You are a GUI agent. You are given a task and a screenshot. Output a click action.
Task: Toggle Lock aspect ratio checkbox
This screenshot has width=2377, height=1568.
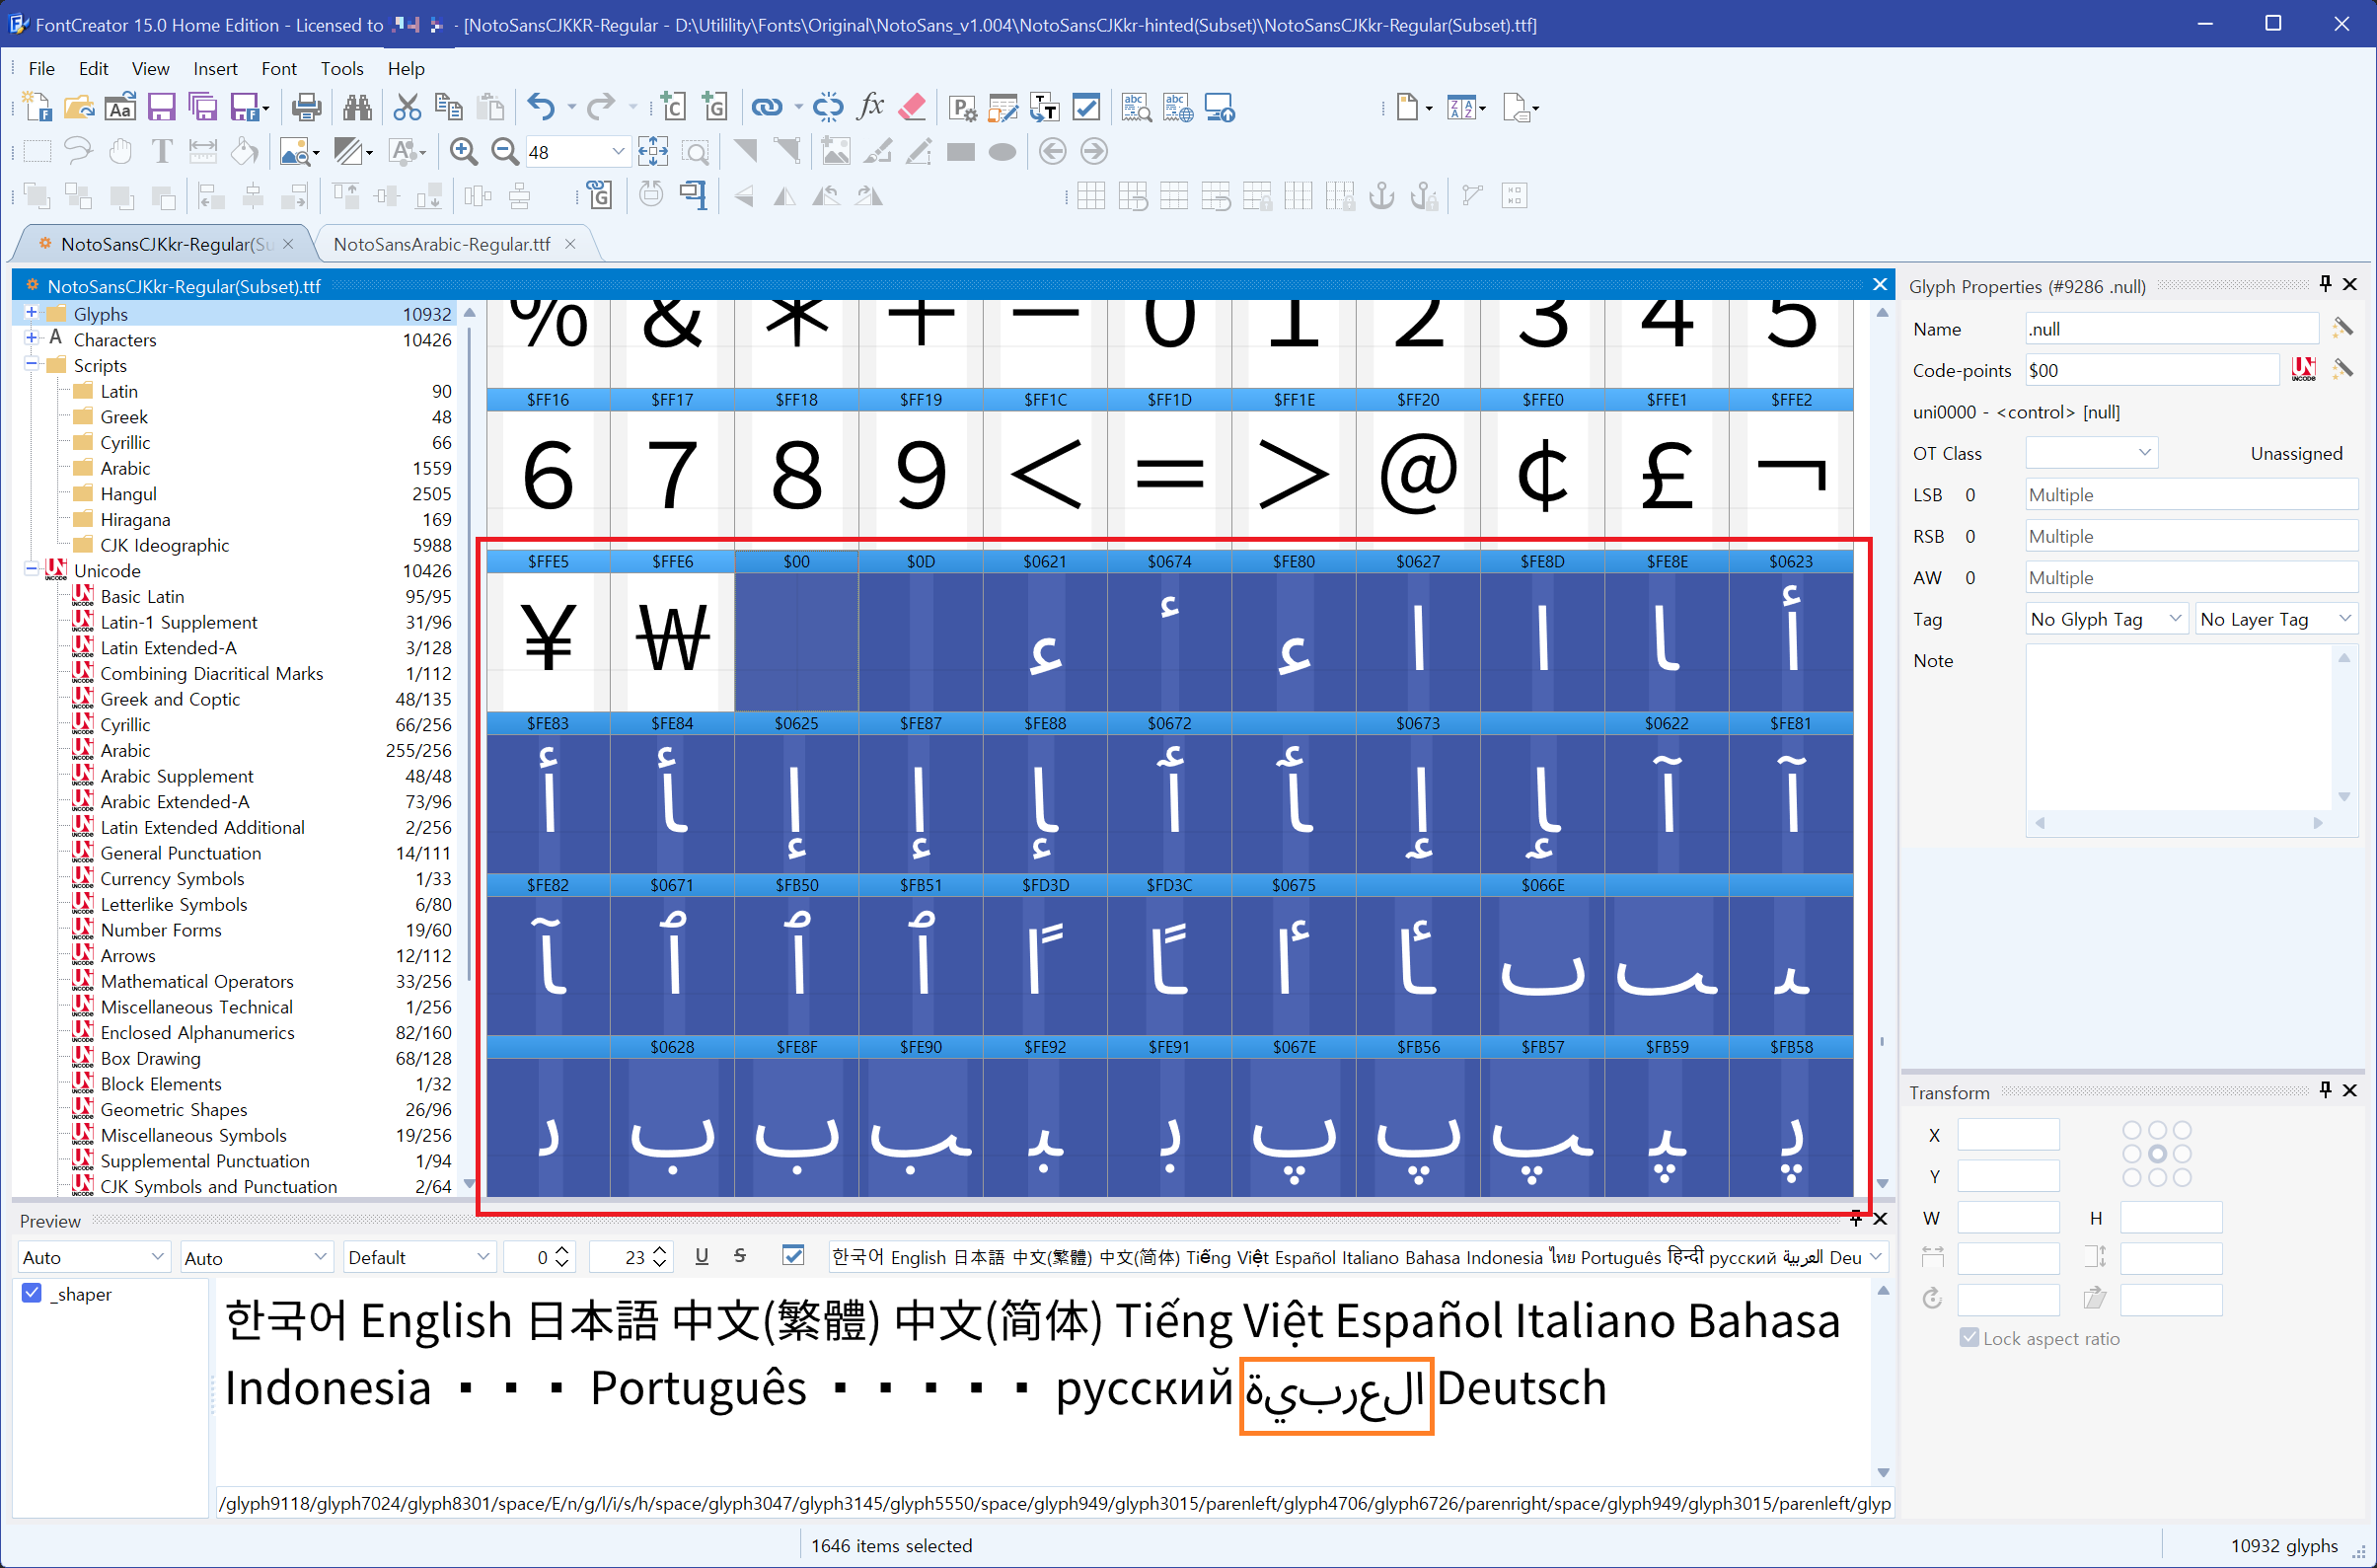pos(1968,1338)
